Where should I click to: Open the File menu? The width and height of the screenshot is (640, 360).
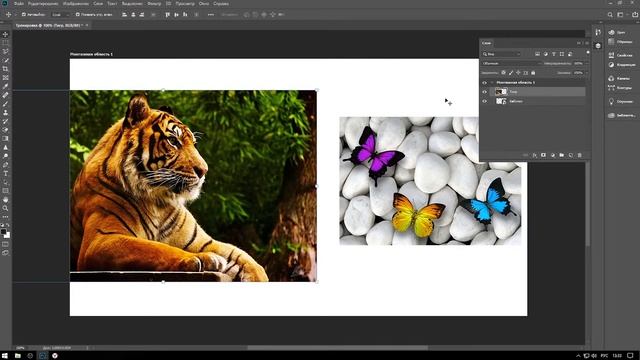(x=19, y=4)
